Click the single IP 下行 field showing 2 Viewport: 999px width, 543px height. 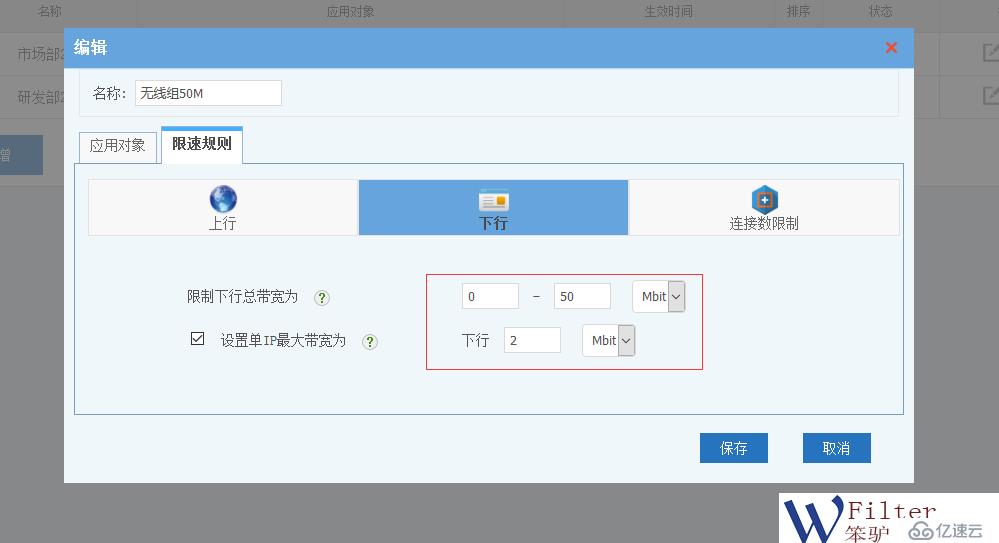[x=532, y=341]
